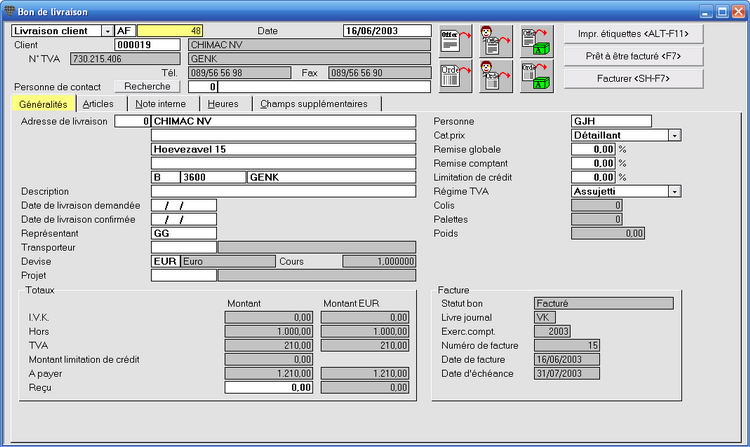The height and width of the screenshot is (447, 750).
Task: Close the Bon de livraison window
Action: (738, 11)
